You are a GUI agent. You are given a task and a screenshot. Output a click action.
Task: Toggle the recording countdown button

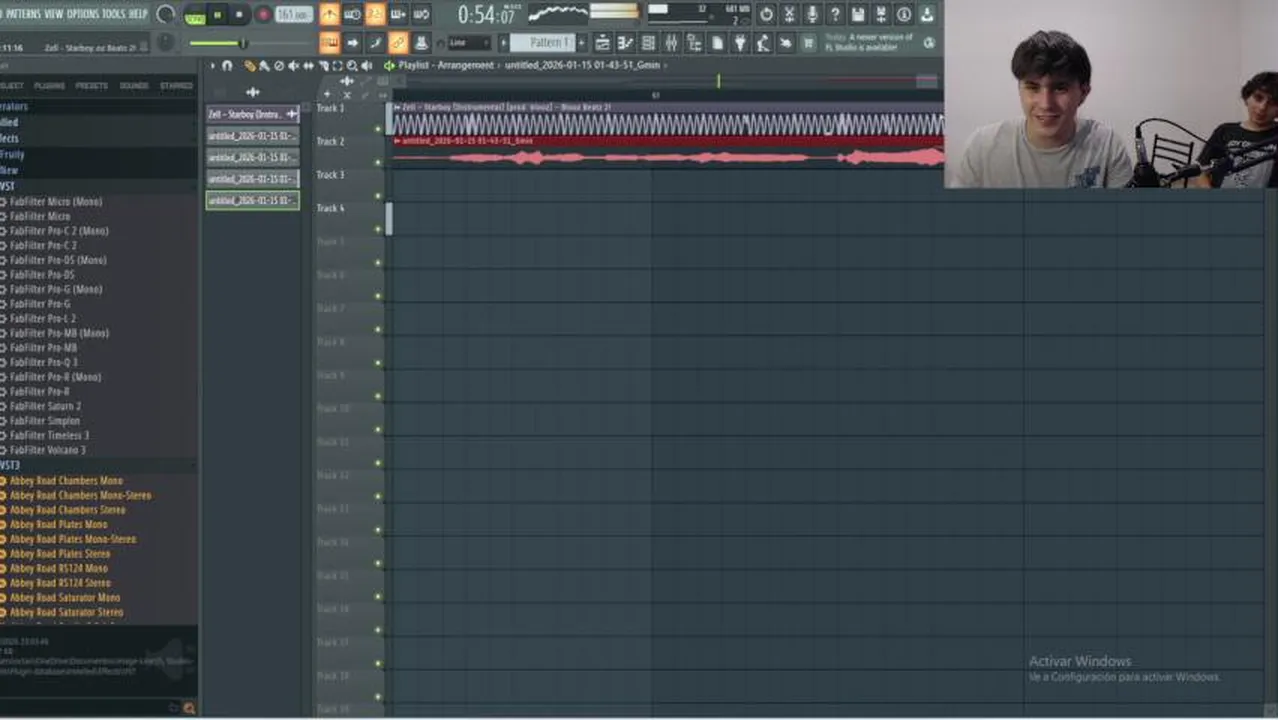point(375,14)
